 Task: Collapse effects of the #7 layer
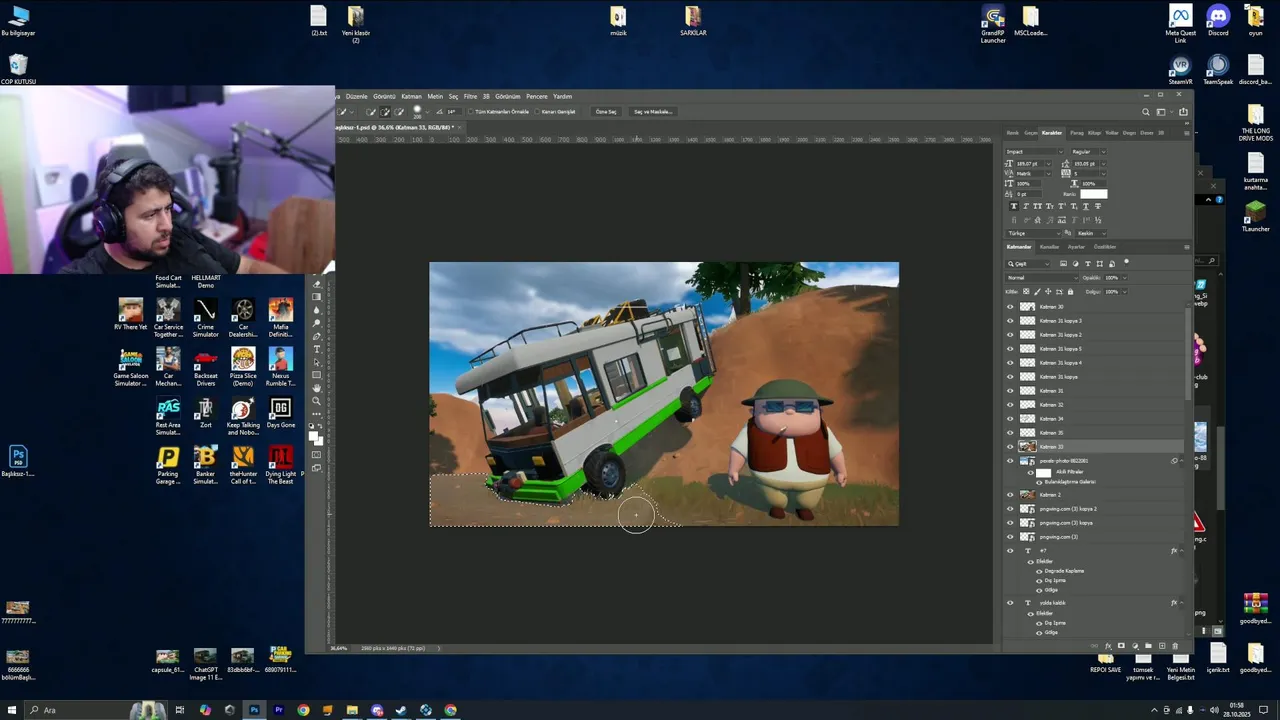1182,551
